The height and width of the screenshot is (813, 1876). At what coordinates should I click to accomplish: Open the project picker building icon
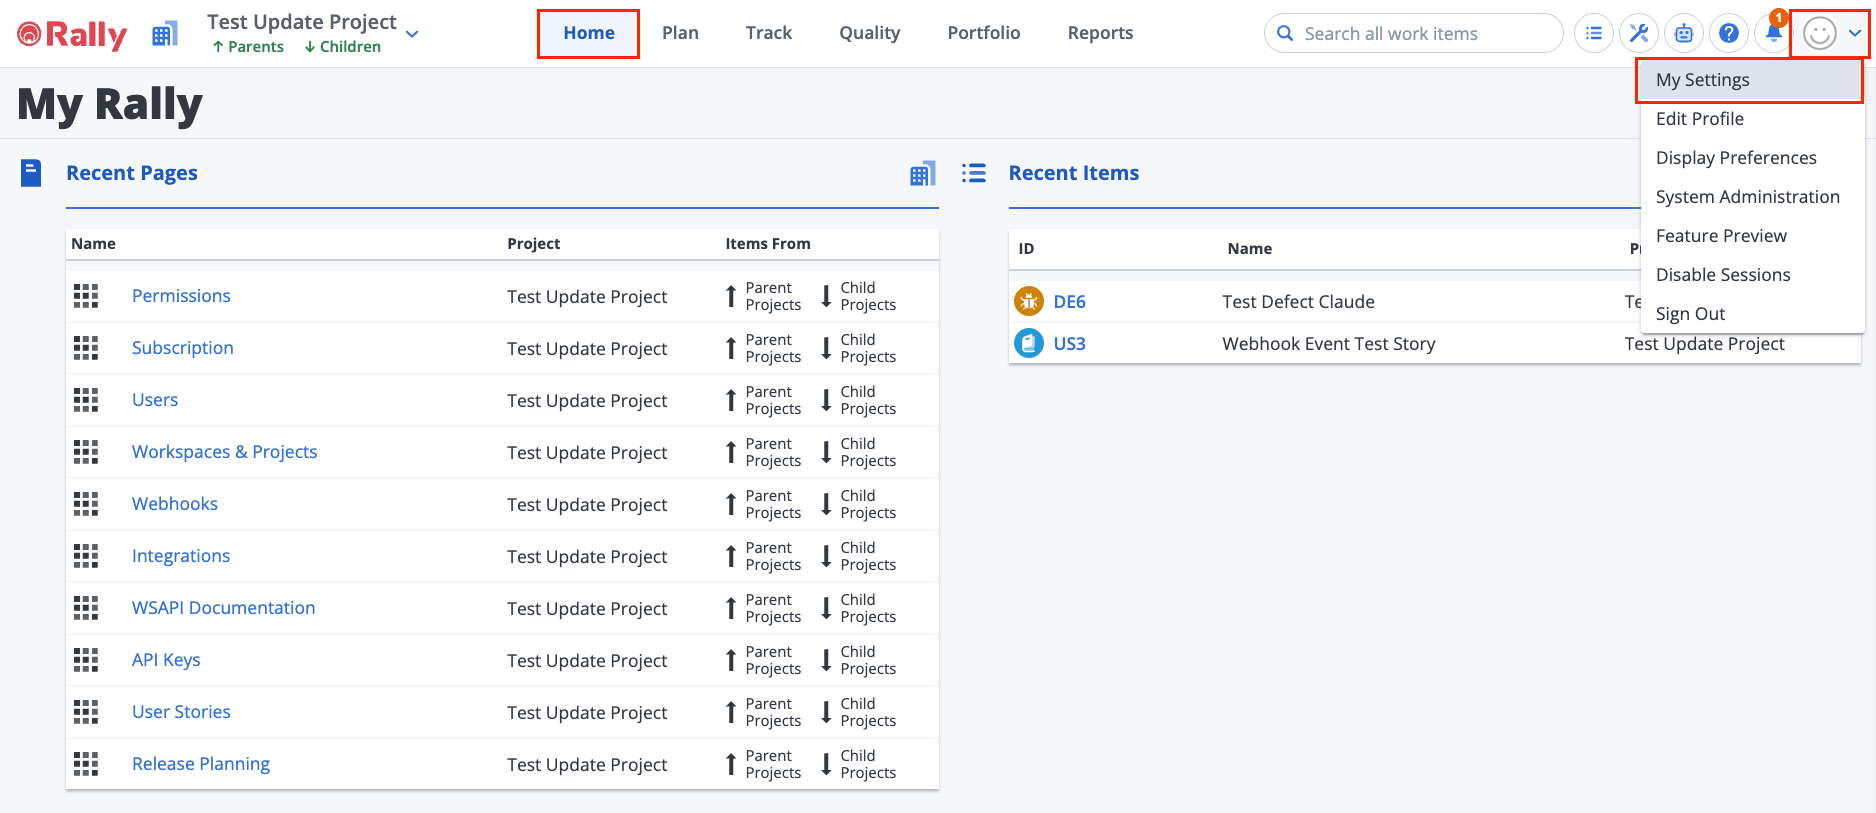165,34
